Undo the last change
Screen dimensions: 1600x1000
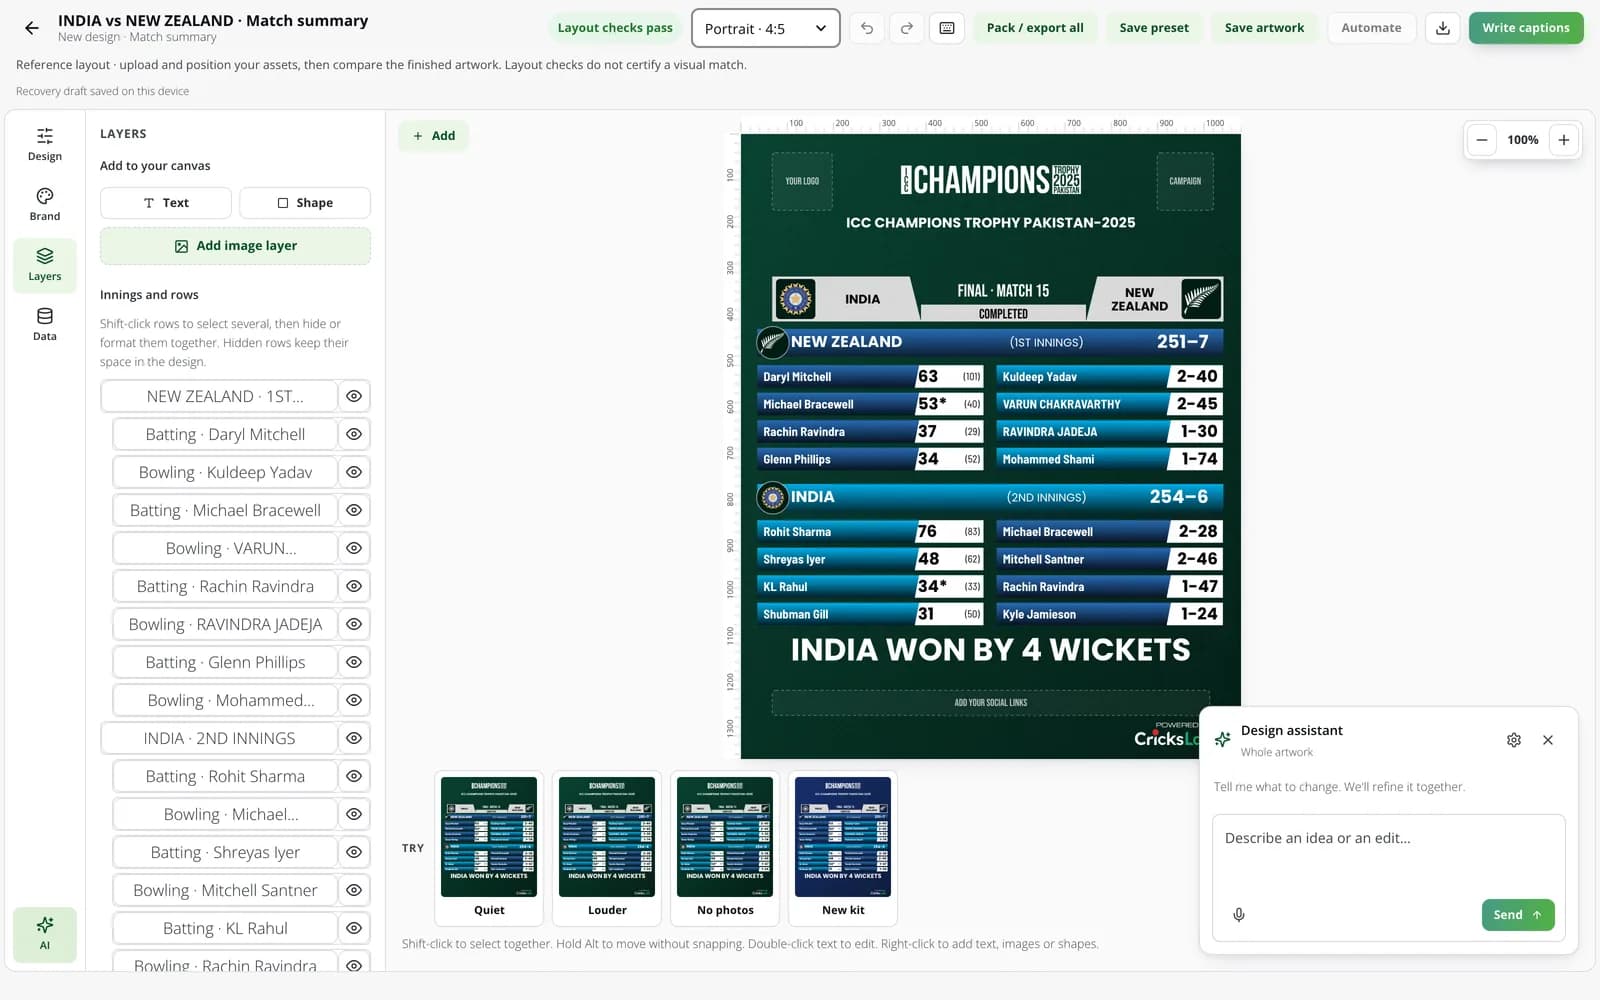(x=867, y=28)
